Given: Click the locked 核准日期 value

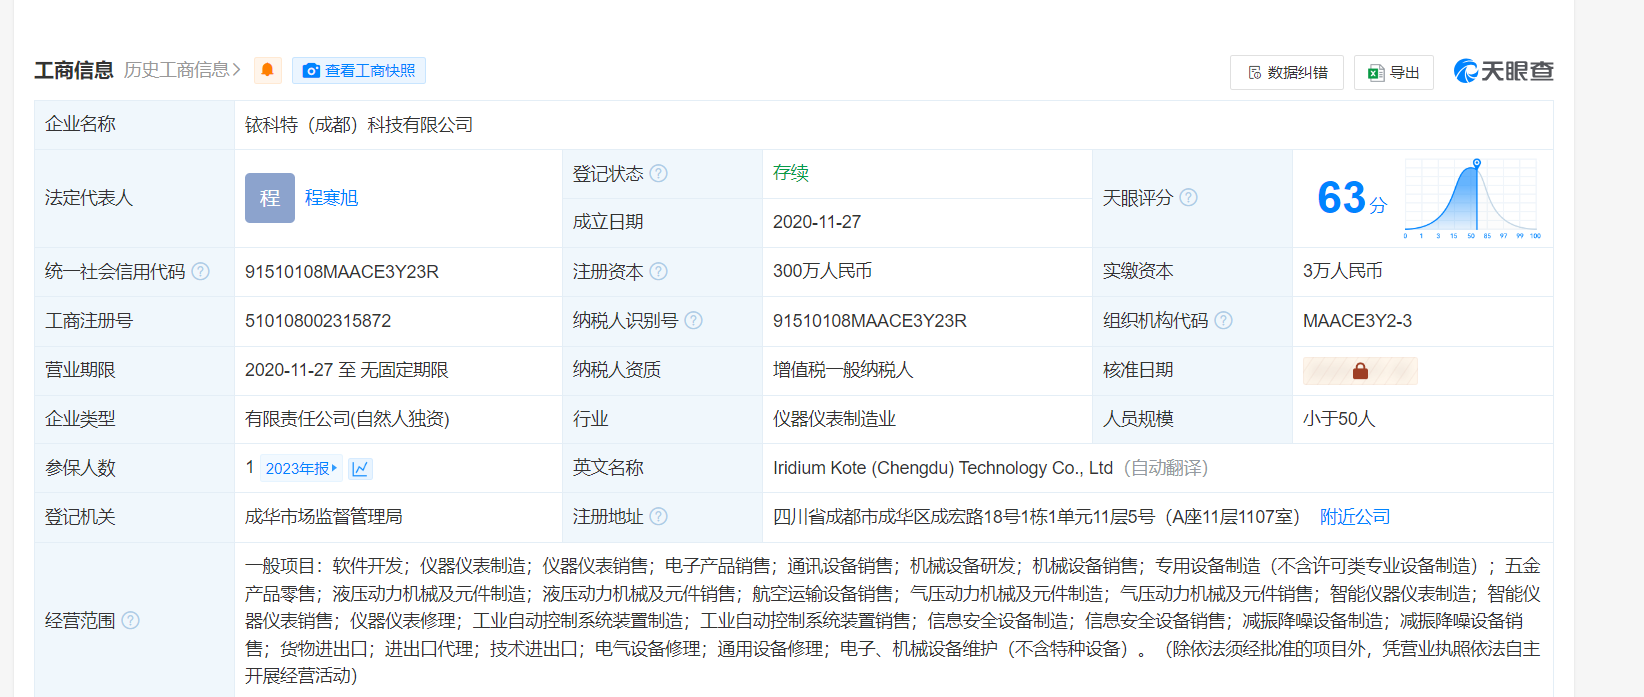Looking at the screenshot, I should pos(1360,371).
